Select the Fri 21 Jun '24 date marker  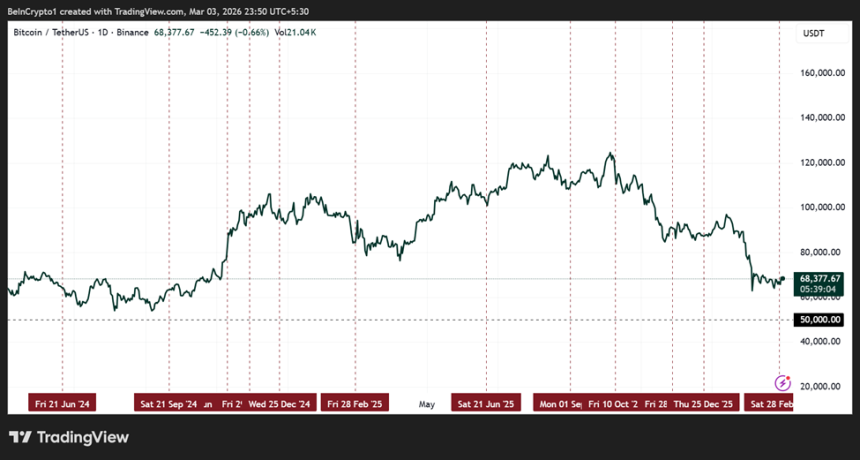pyautogui.click(x=62, y=404)
